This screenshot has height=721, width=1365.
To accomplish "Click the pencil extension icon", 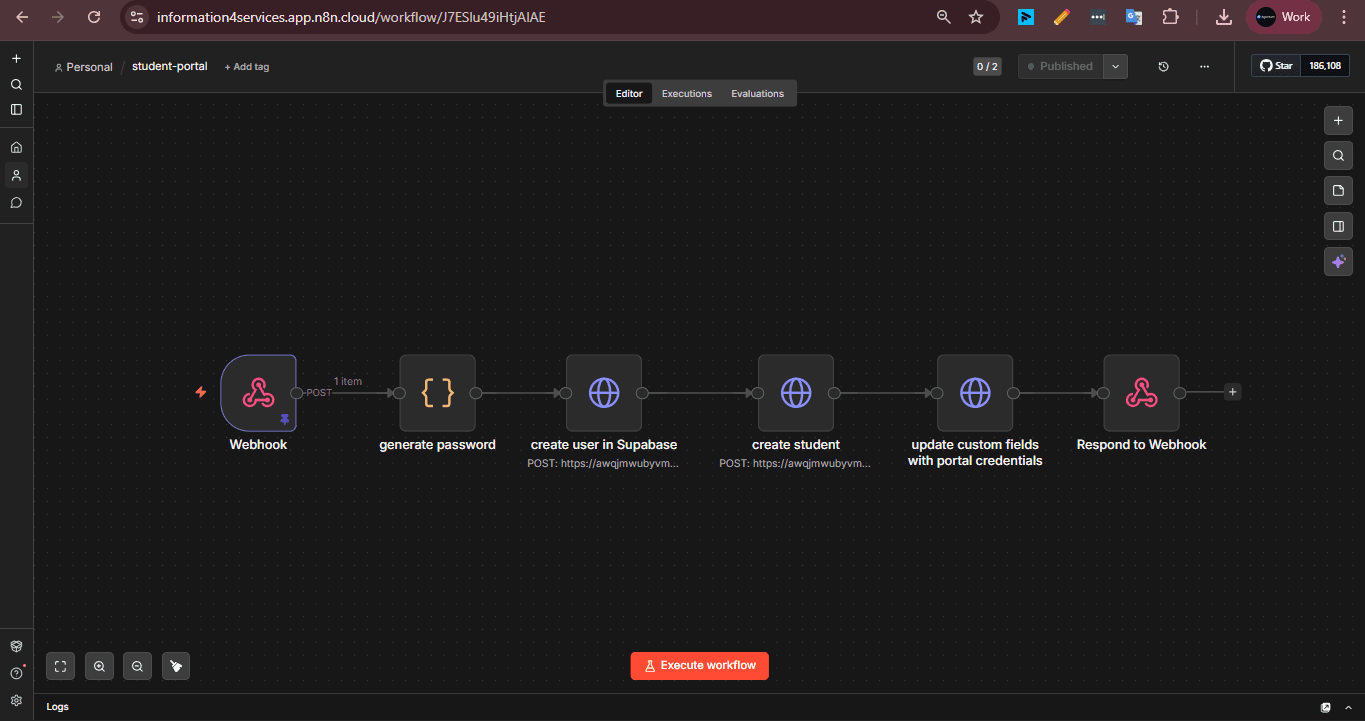I will (x=1061, y=17).
